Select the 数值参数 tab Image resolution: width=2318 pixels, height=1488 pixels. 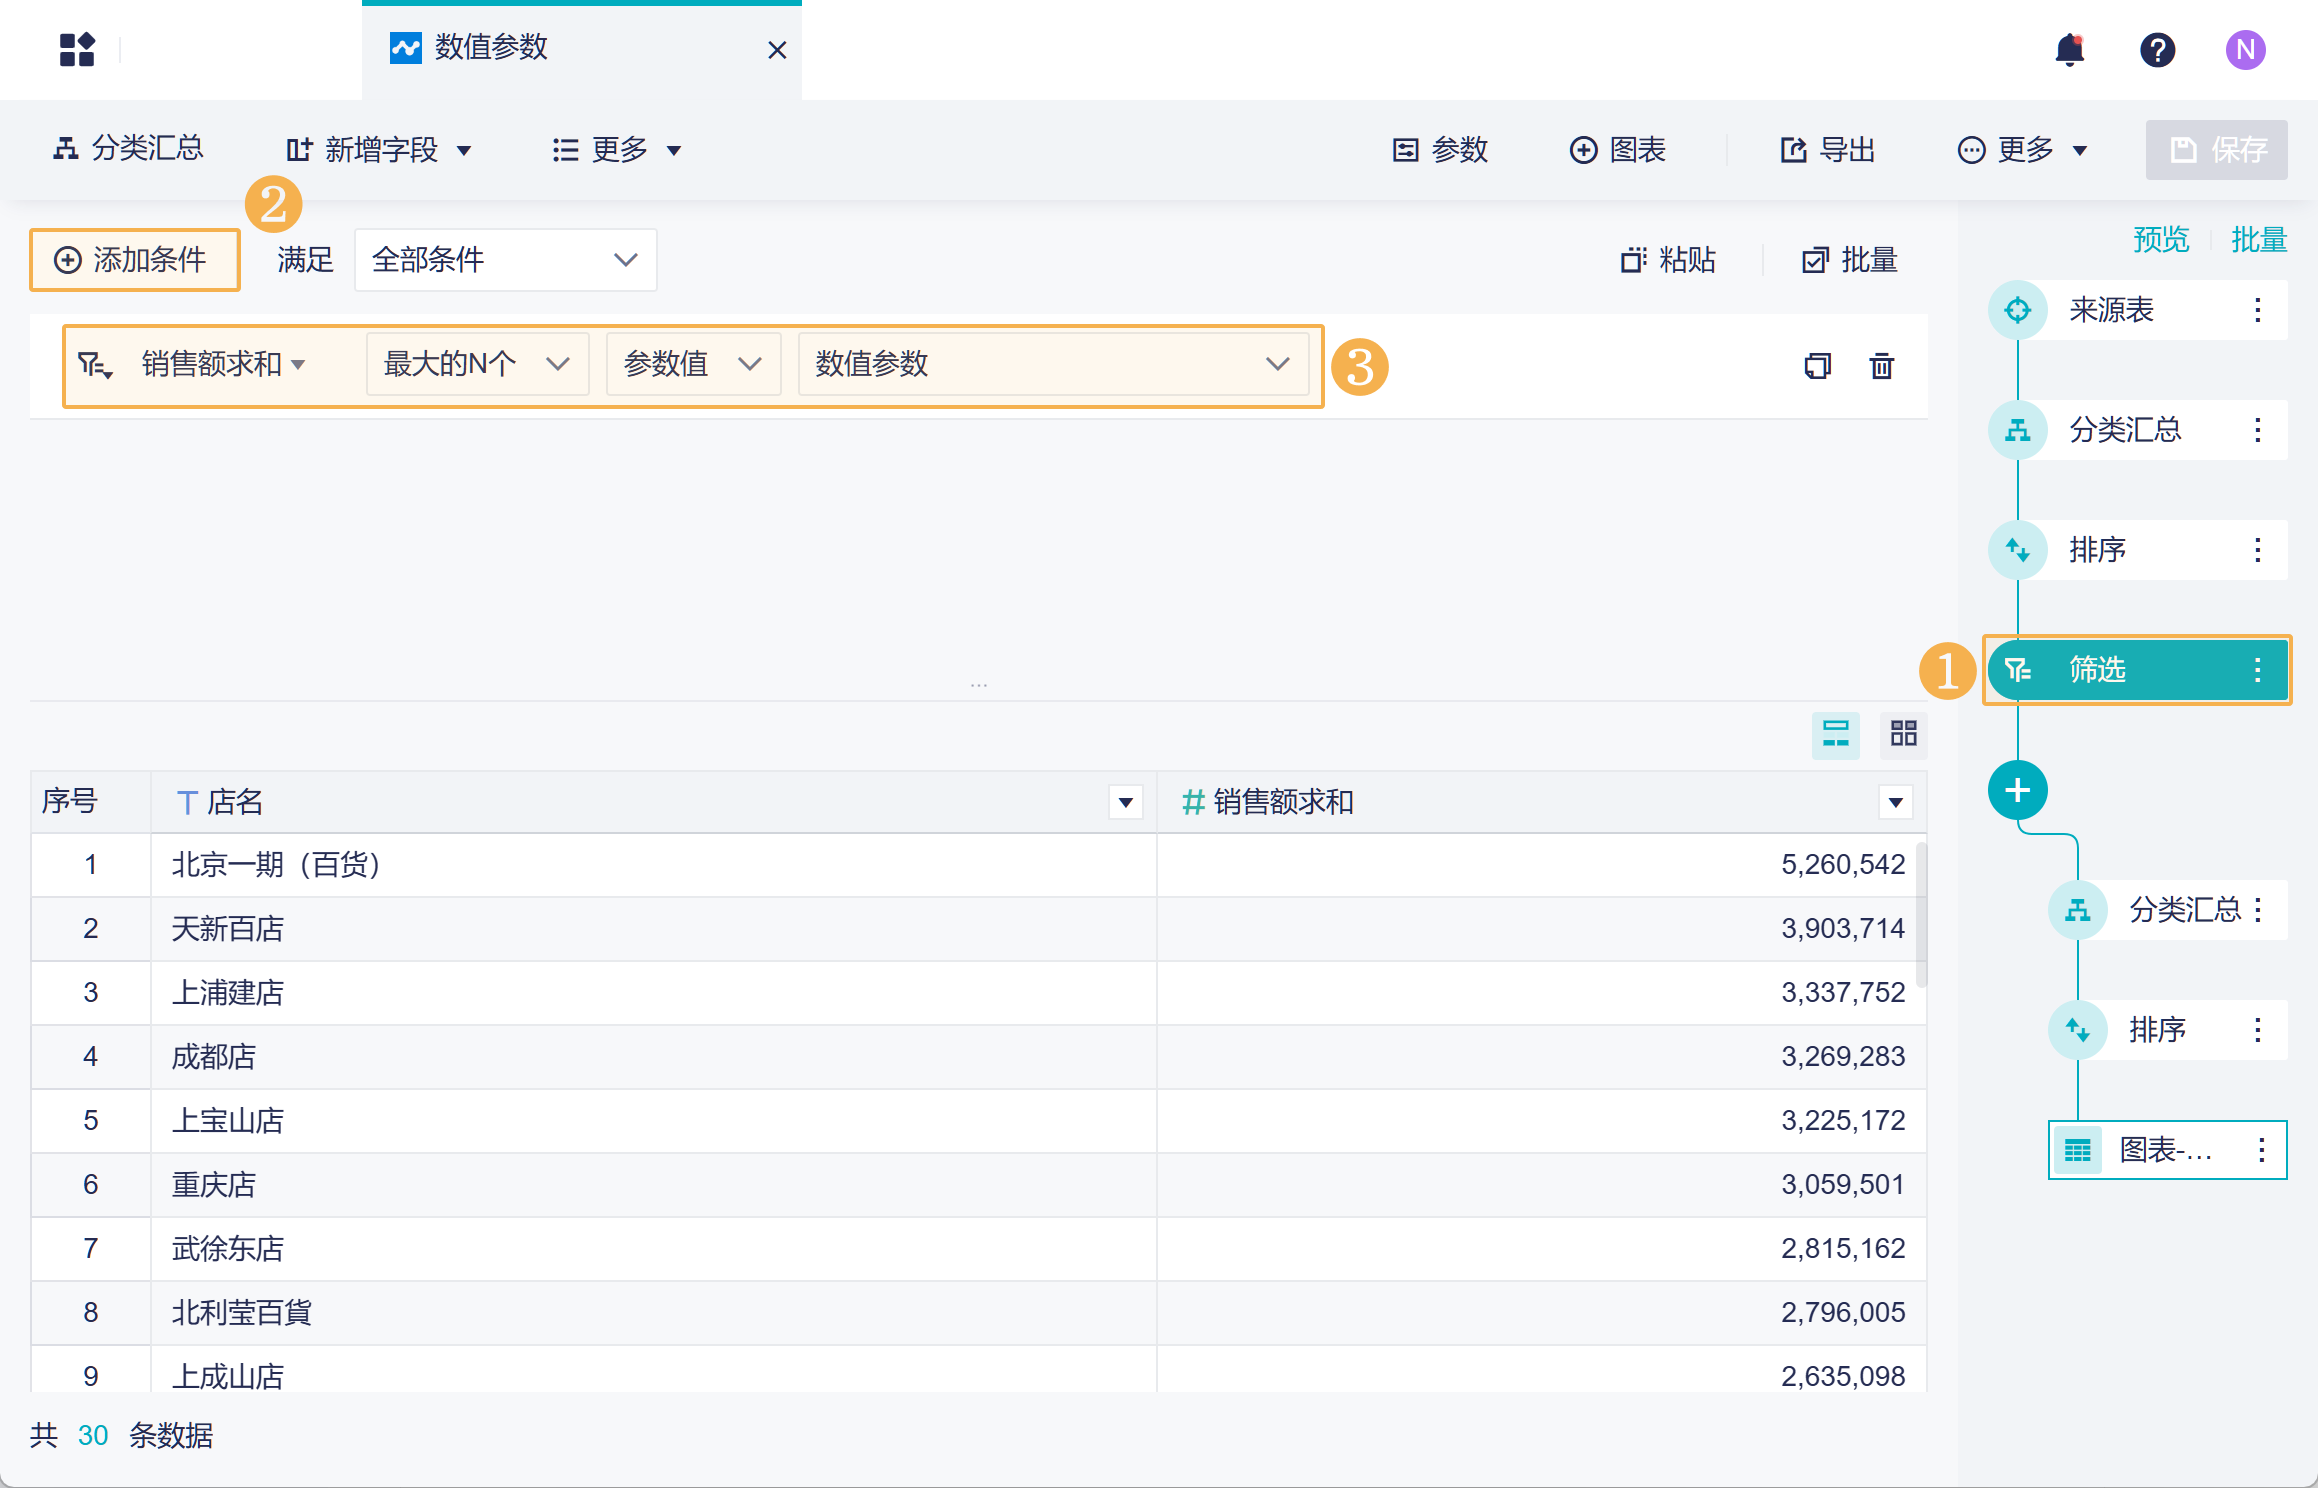[490, 48]
